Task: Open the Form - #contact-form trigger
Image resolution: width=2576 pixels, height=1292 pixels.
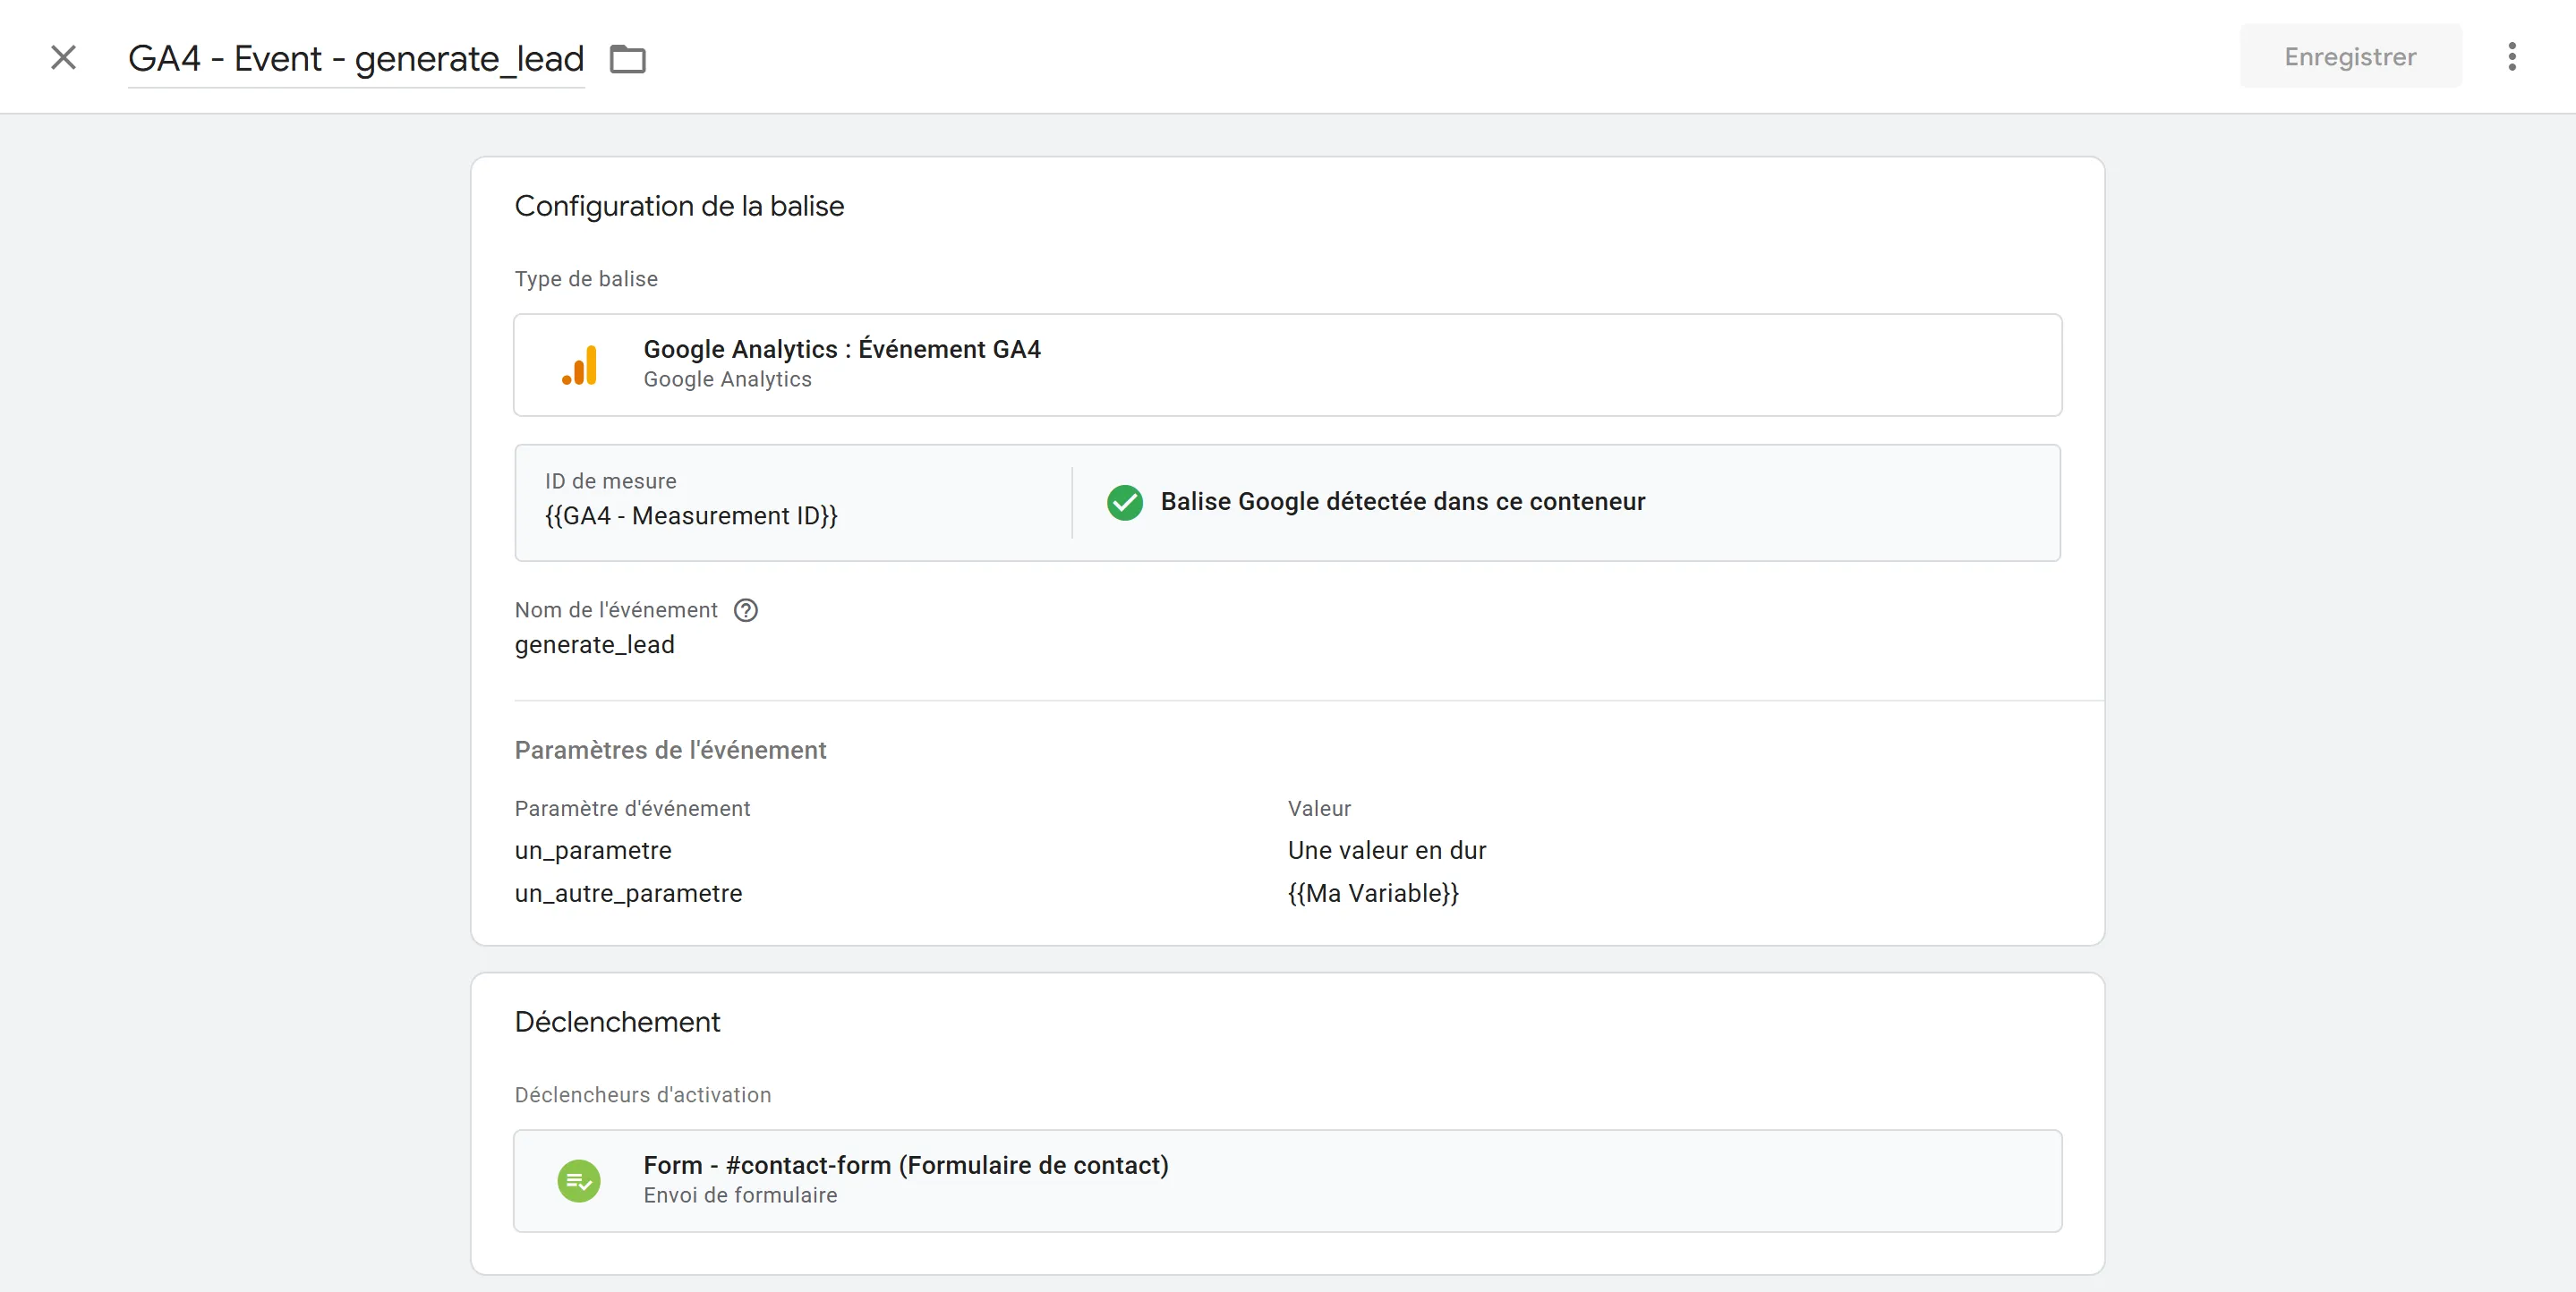Action: [x=1287, y=1181]
